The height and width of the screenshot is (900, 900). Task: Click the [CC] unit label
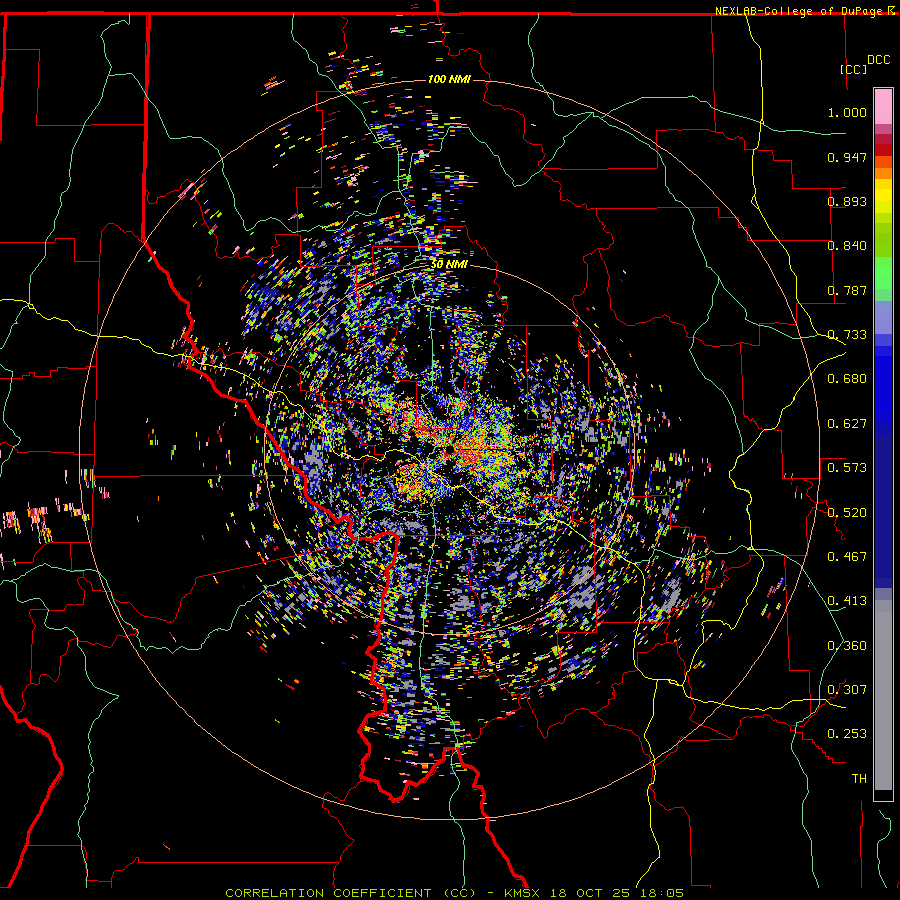click(x=854, y=69)
